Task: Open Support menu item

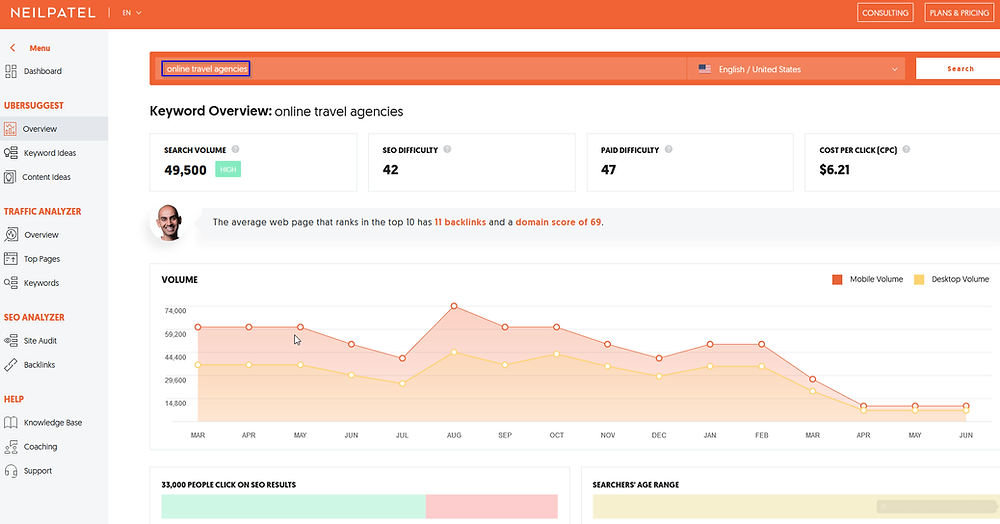Action: point(38,471)
